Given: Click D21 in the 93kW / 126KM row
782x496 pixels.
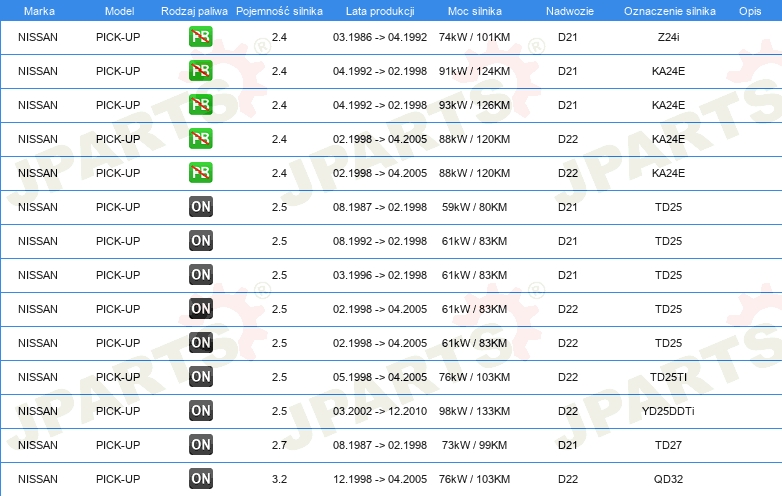Looking at the screenshot, I should pos(568,105).
